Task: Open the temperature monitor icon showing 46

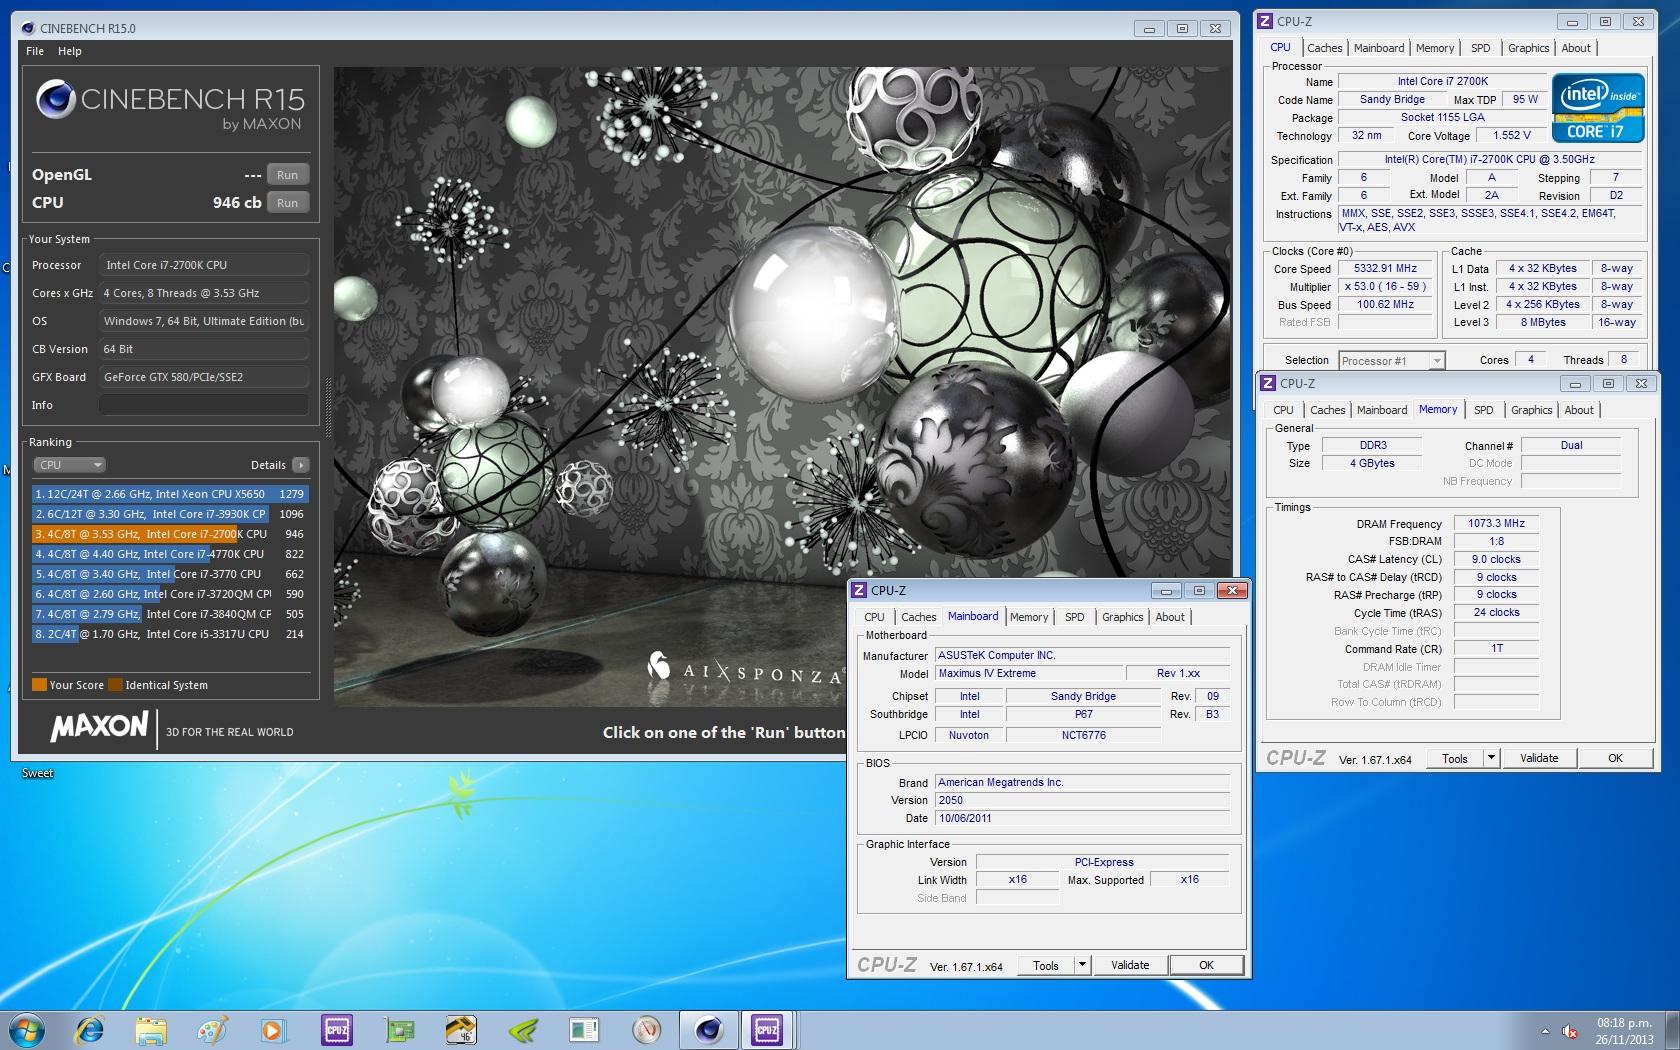Action: tap(461, 1030)
